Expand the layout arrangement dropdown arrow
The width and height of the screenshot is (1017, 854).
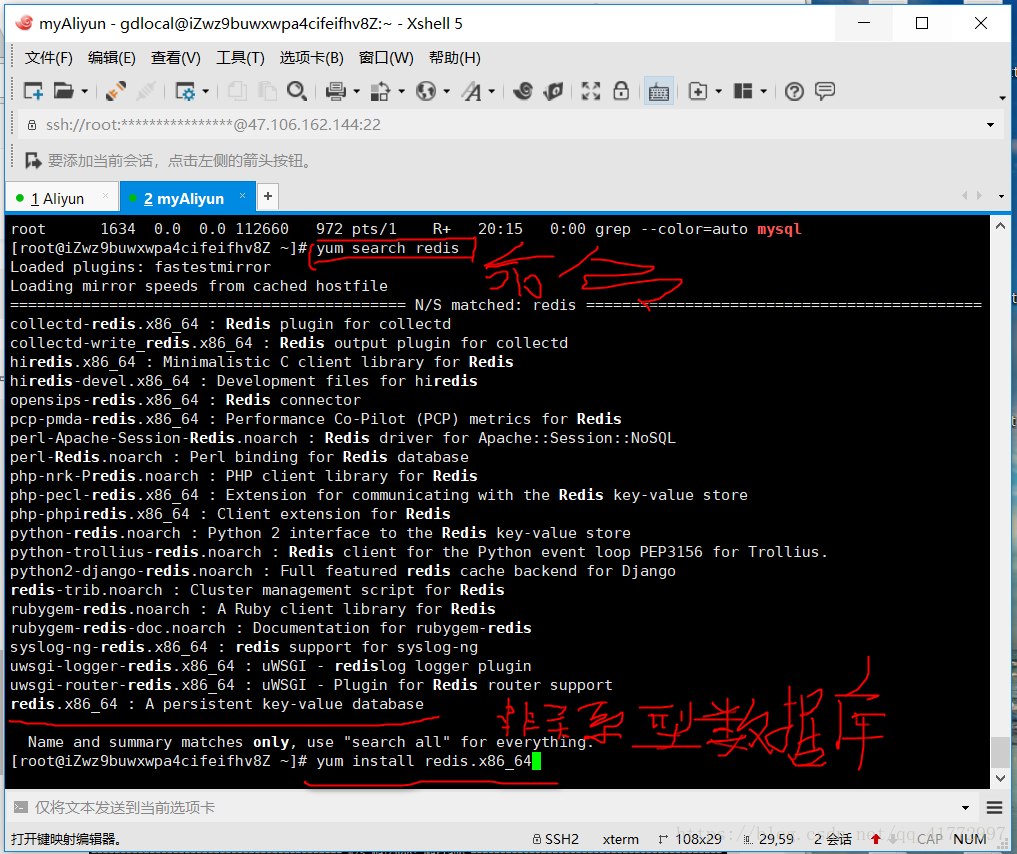763,91
